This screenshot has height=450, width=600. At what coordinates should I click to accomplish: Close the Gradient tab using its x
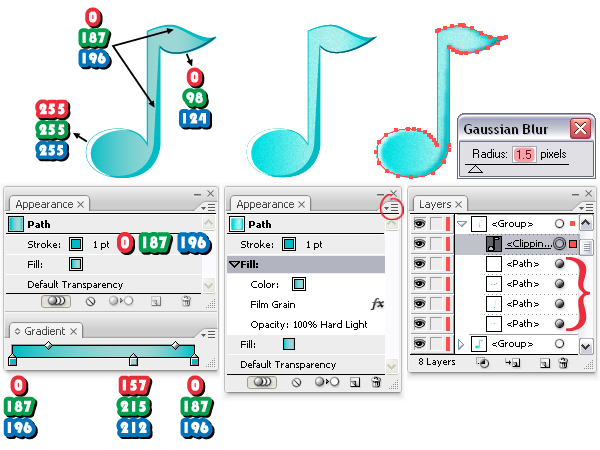pyautogui.click(x=73, y=331)
